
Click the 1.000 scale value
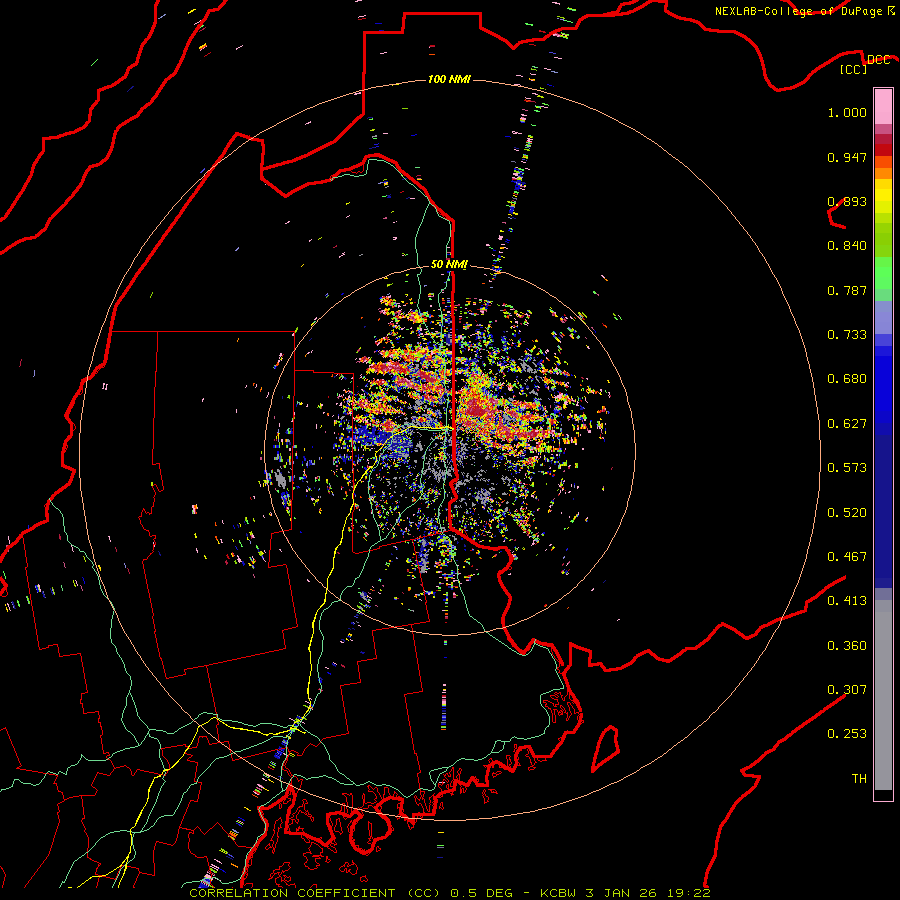pos(847,112)
